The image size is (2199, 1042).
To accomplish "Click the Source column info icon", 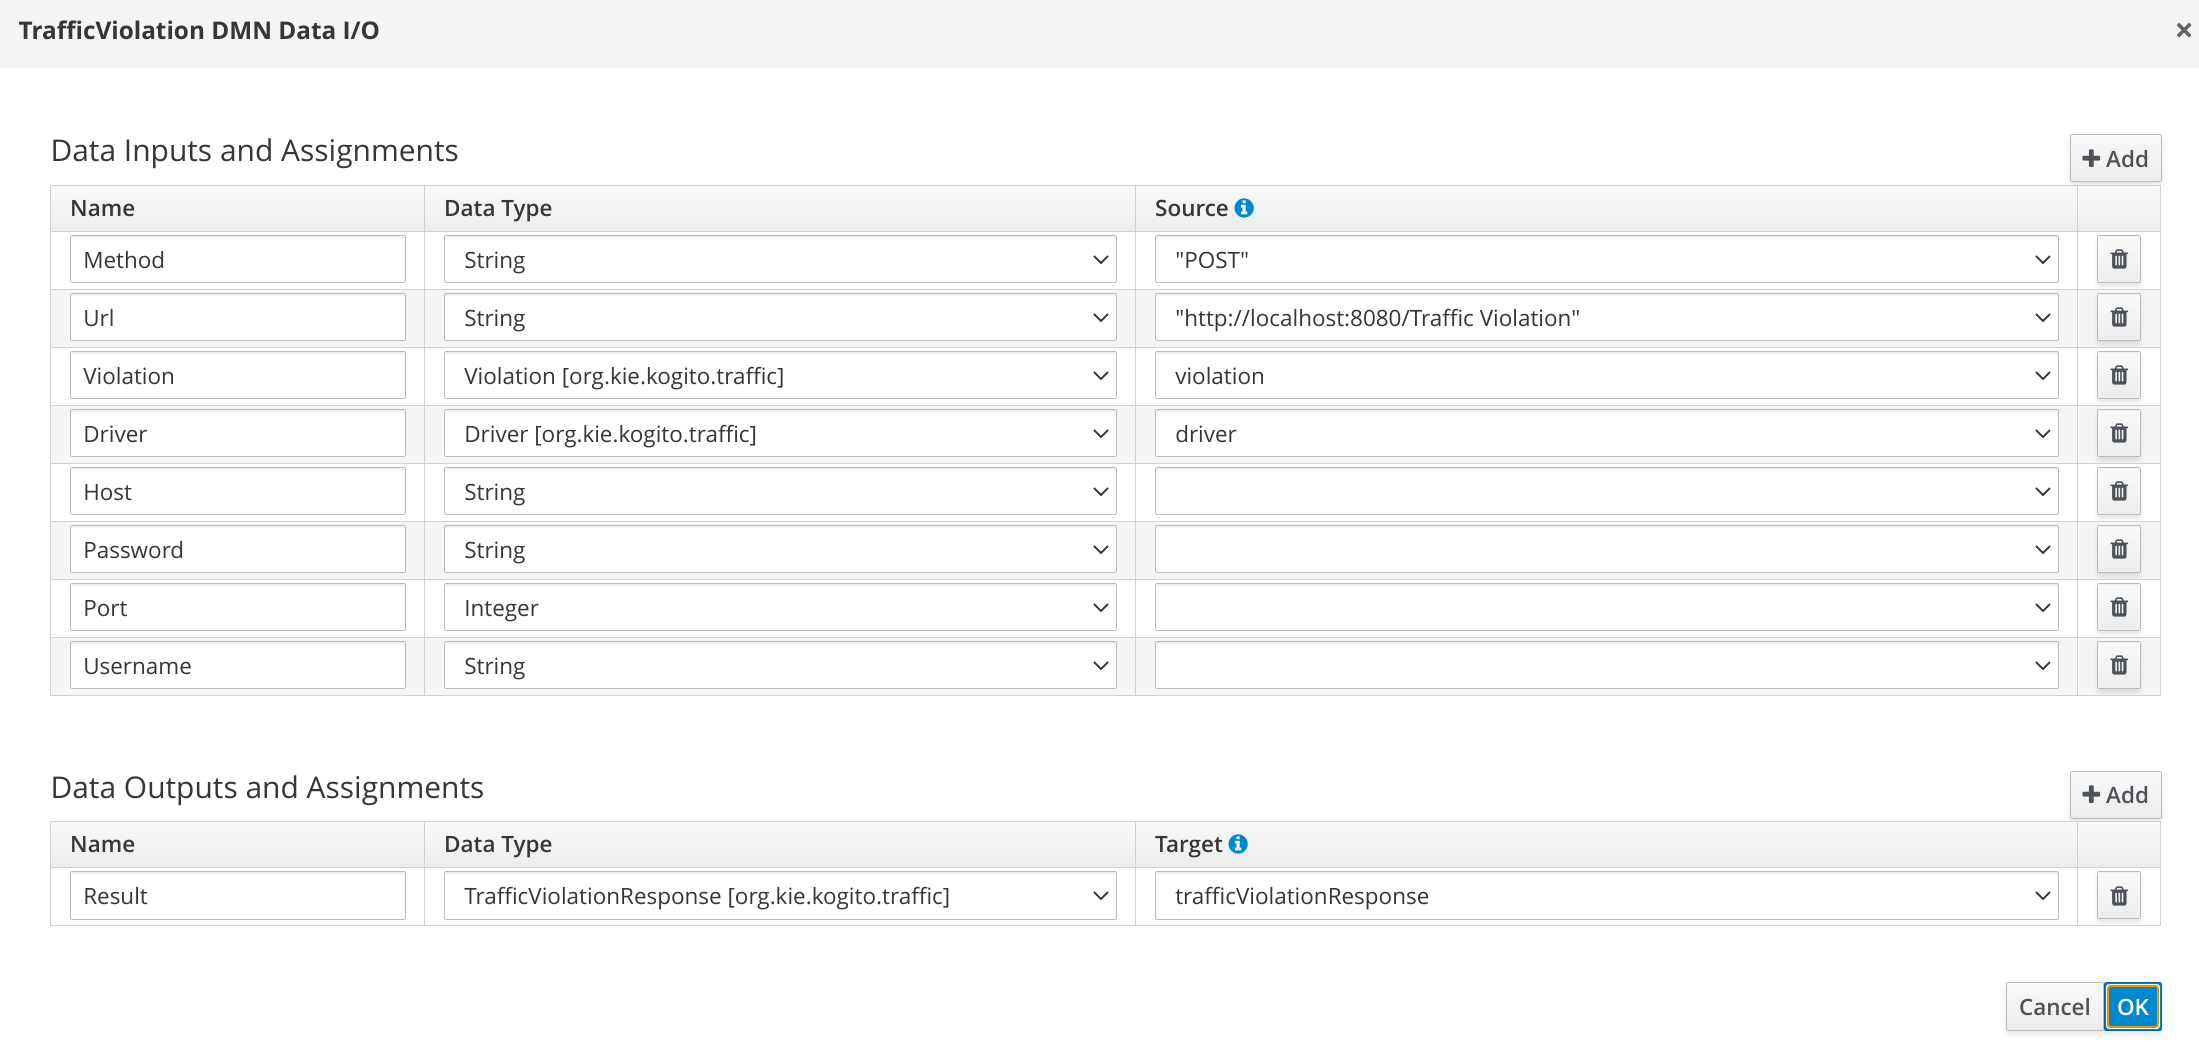I will (1243, 207).
